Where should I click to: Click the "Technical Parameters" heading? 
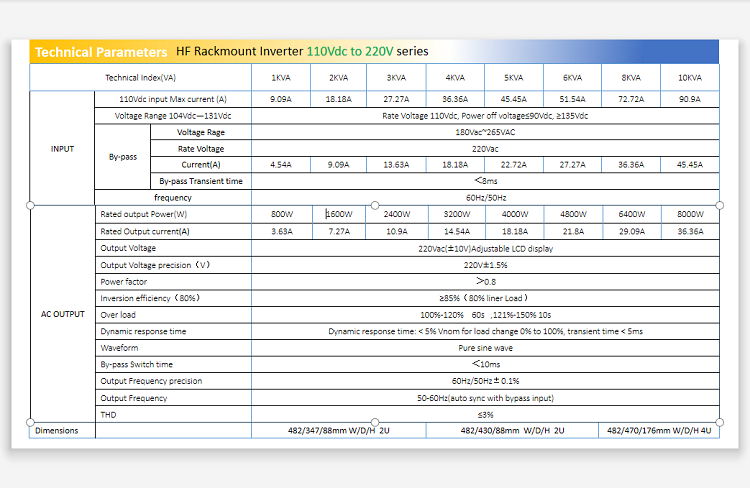pos(101,52)
